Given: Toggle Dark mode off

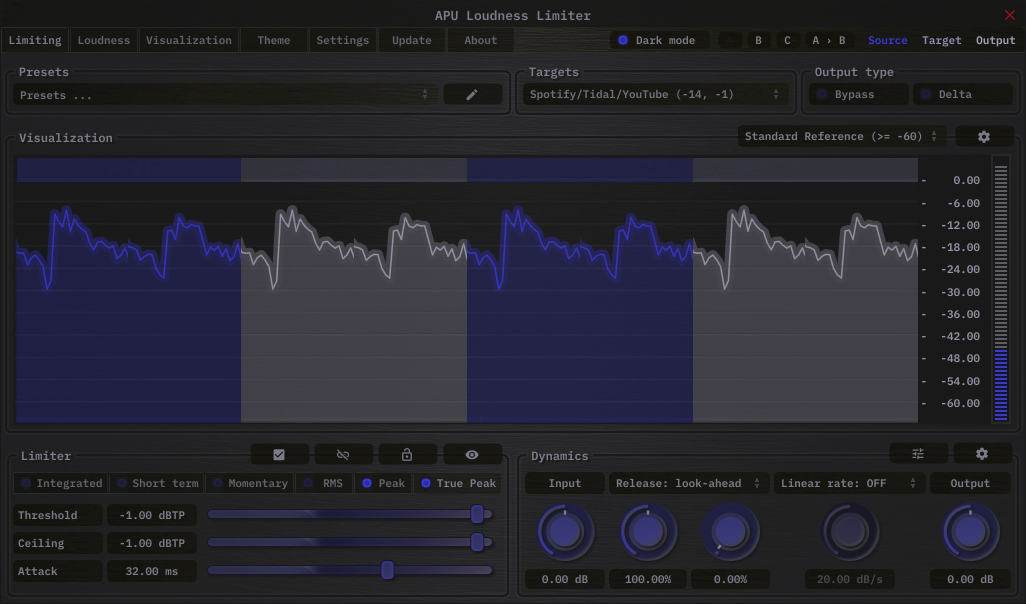Looking at the screenshot, I should point(661,40).
